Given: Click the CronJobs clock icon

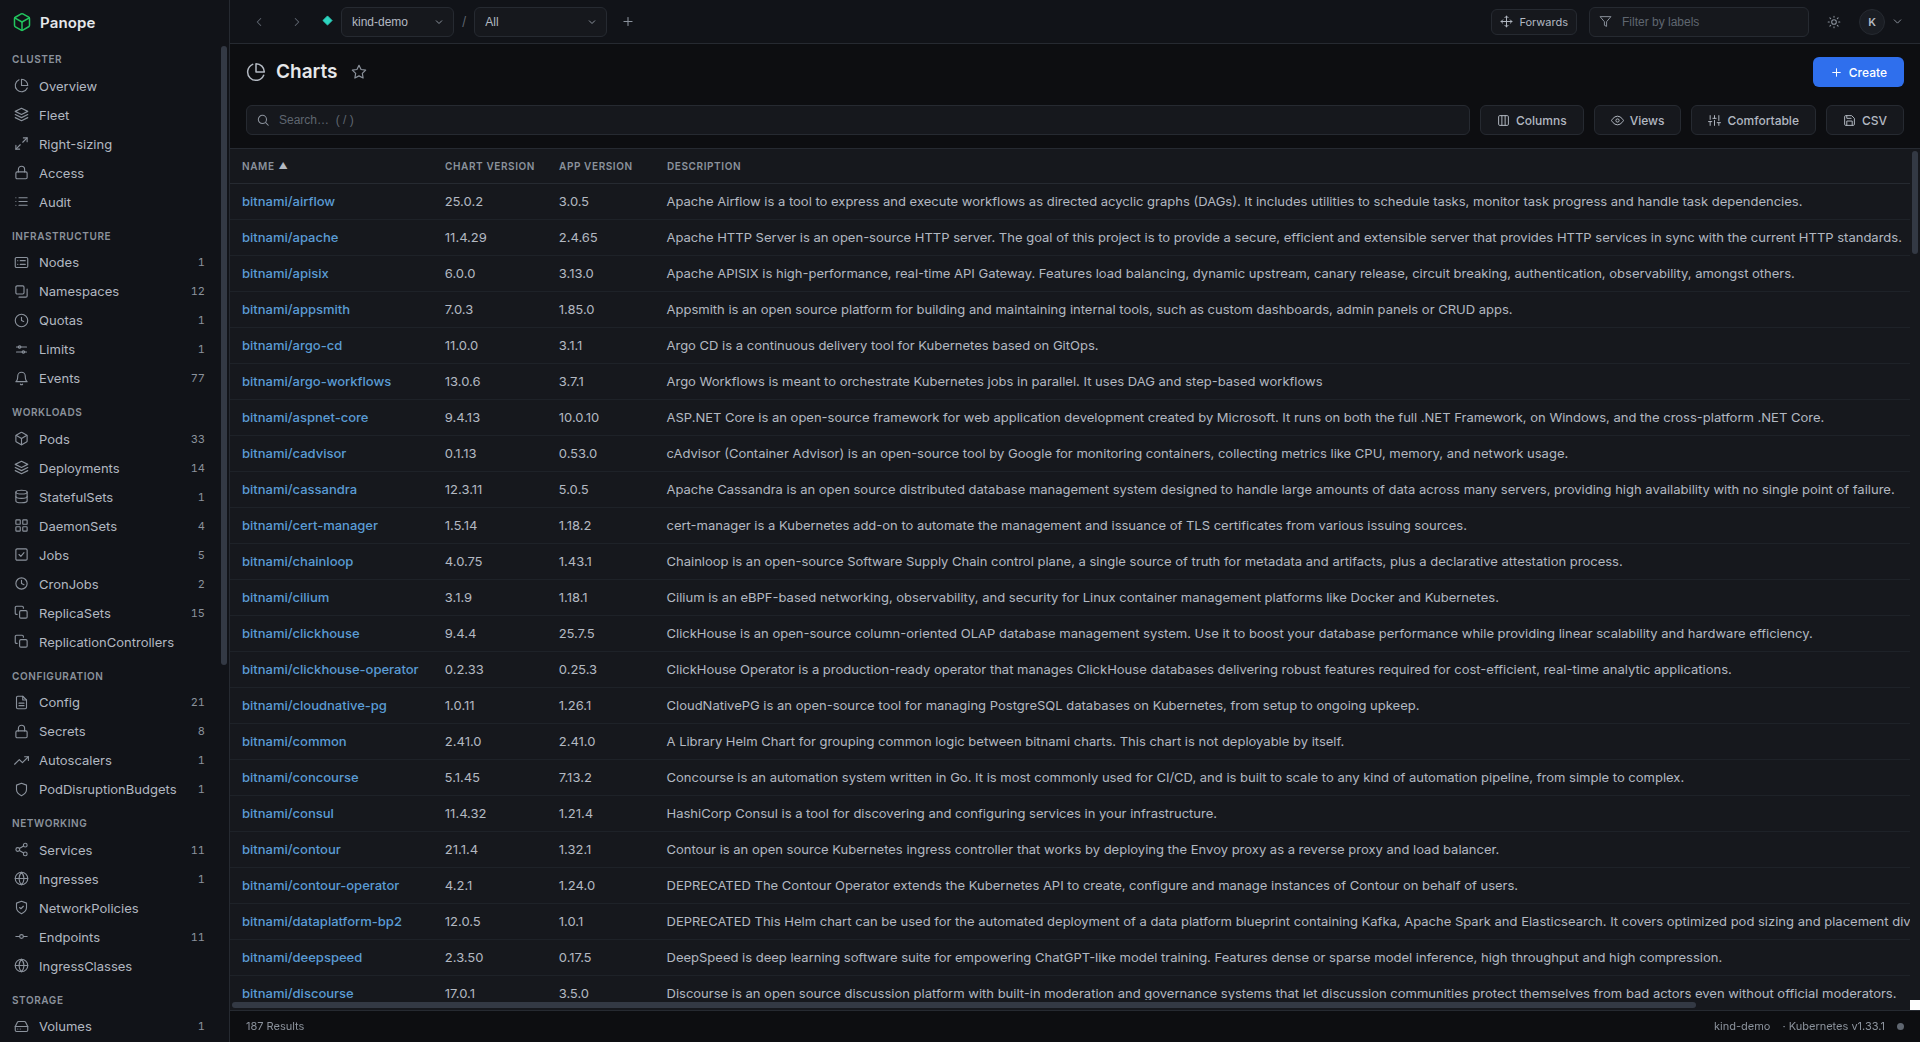Looking at the screenshot, I should click(21, 584).
